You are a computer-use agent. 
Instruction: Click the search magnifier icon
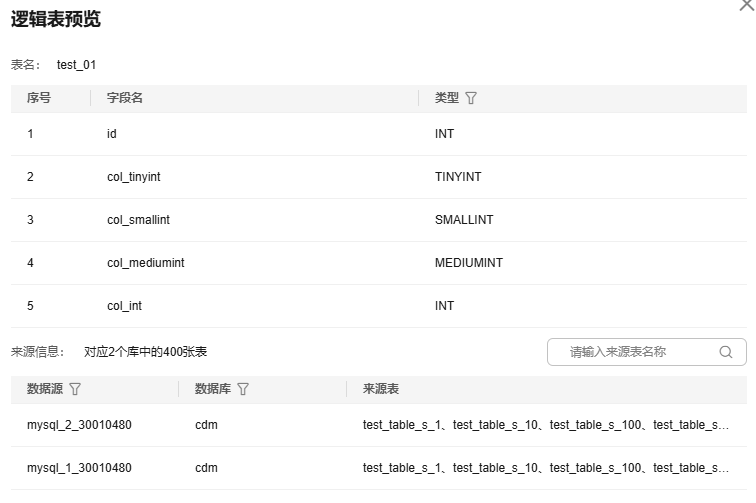(x=726, y=352)
